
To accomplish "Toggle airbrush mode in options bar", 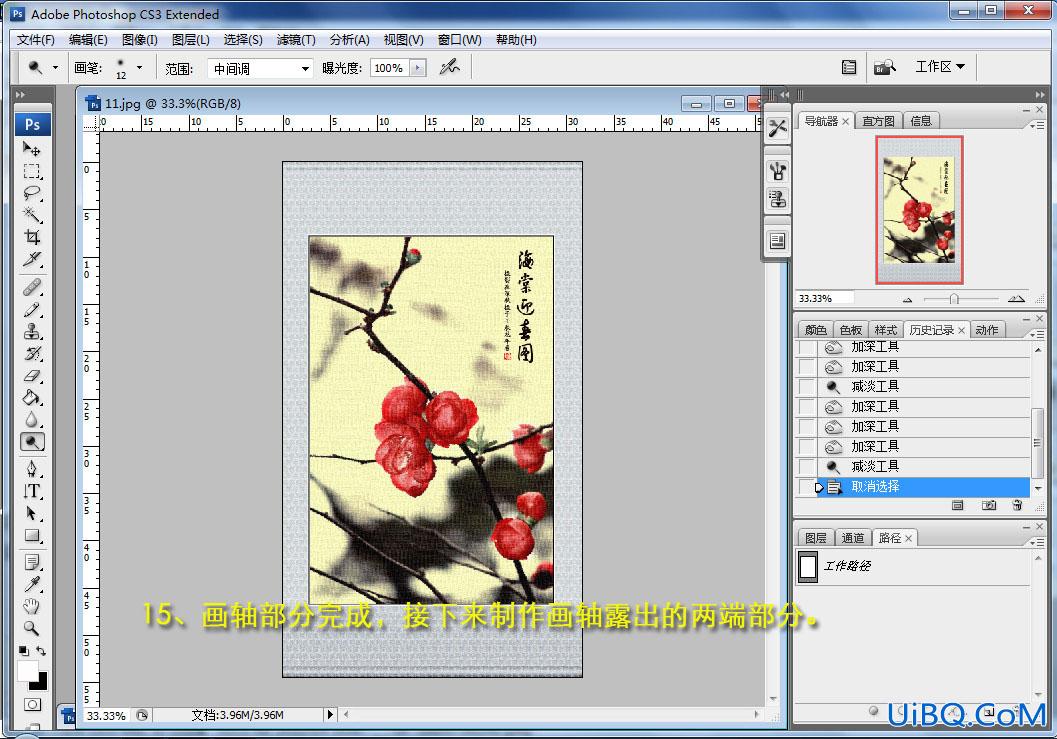I will pos(449,67).
